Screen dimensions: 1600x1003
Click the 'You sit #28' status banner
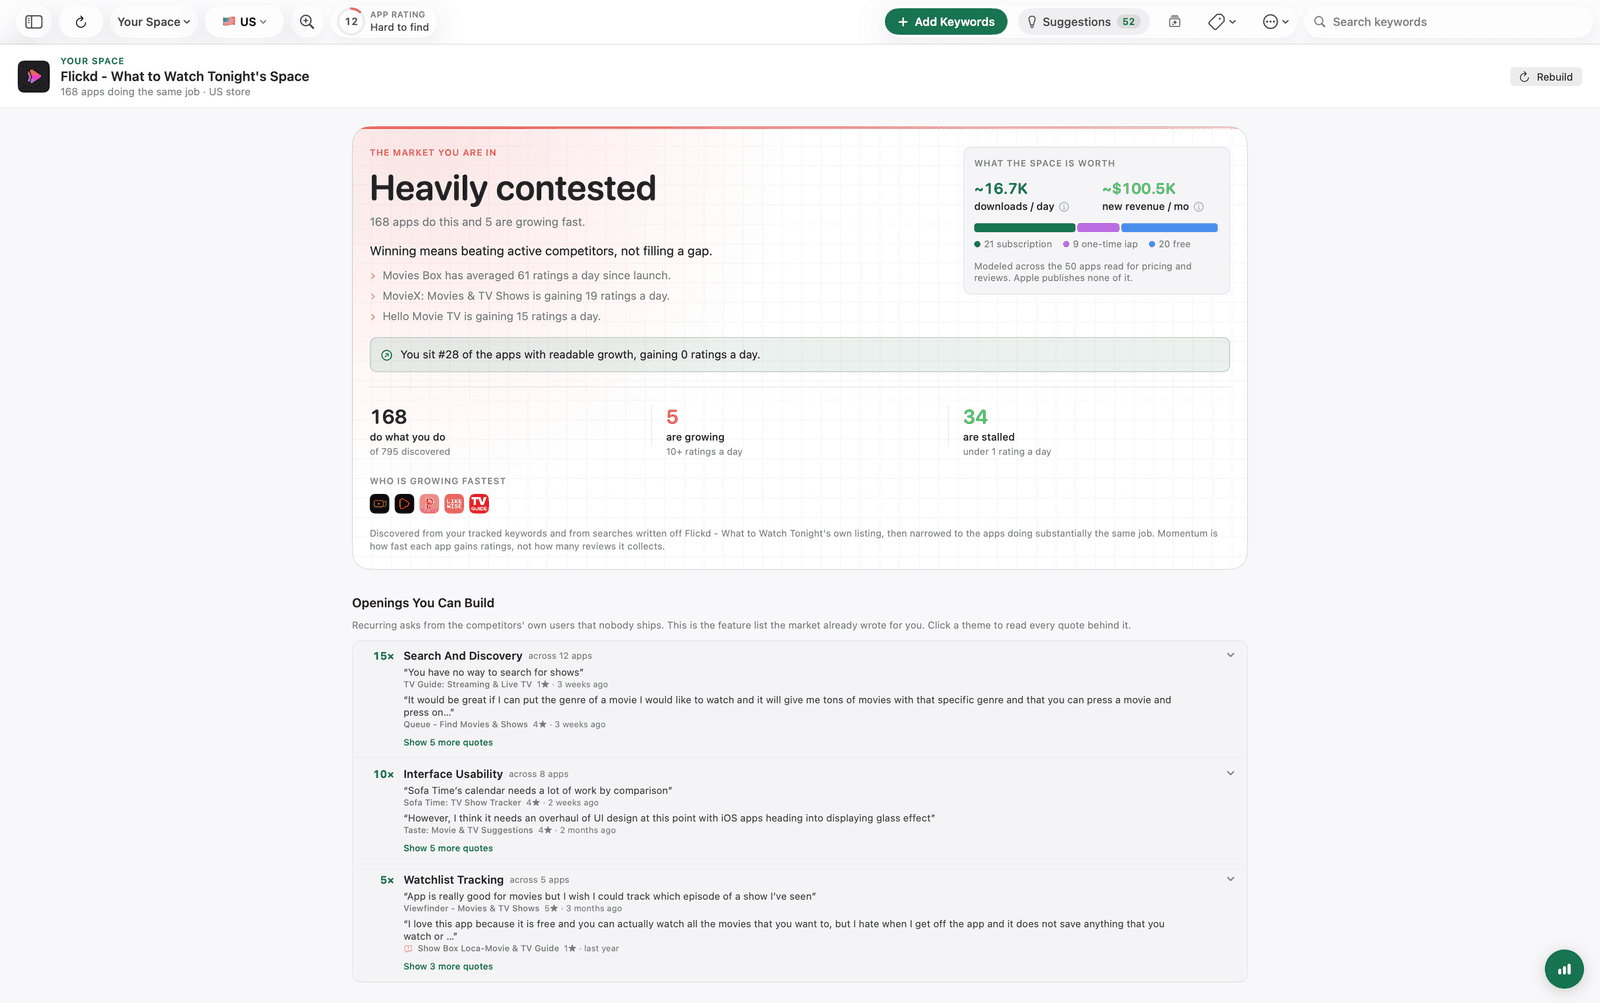[x=800, y=355]
